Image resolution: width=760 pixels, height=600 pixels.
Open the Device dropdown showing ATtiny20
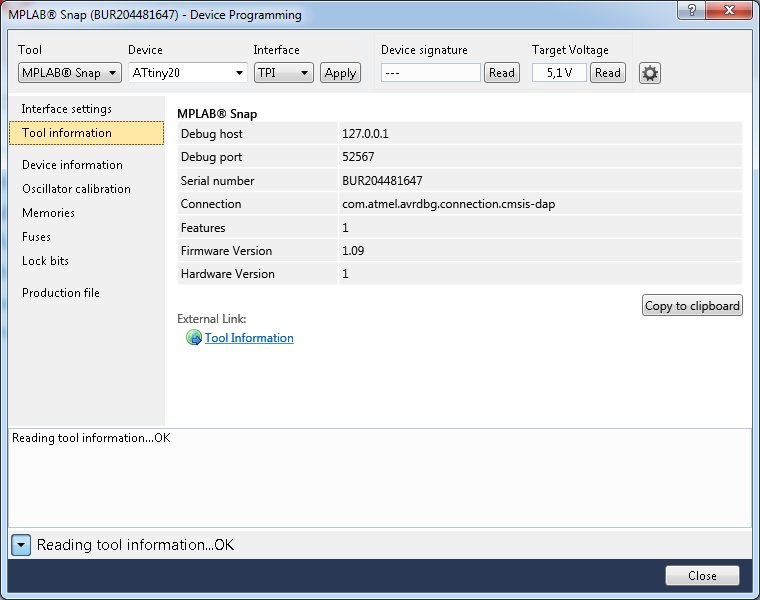(188, 73)
